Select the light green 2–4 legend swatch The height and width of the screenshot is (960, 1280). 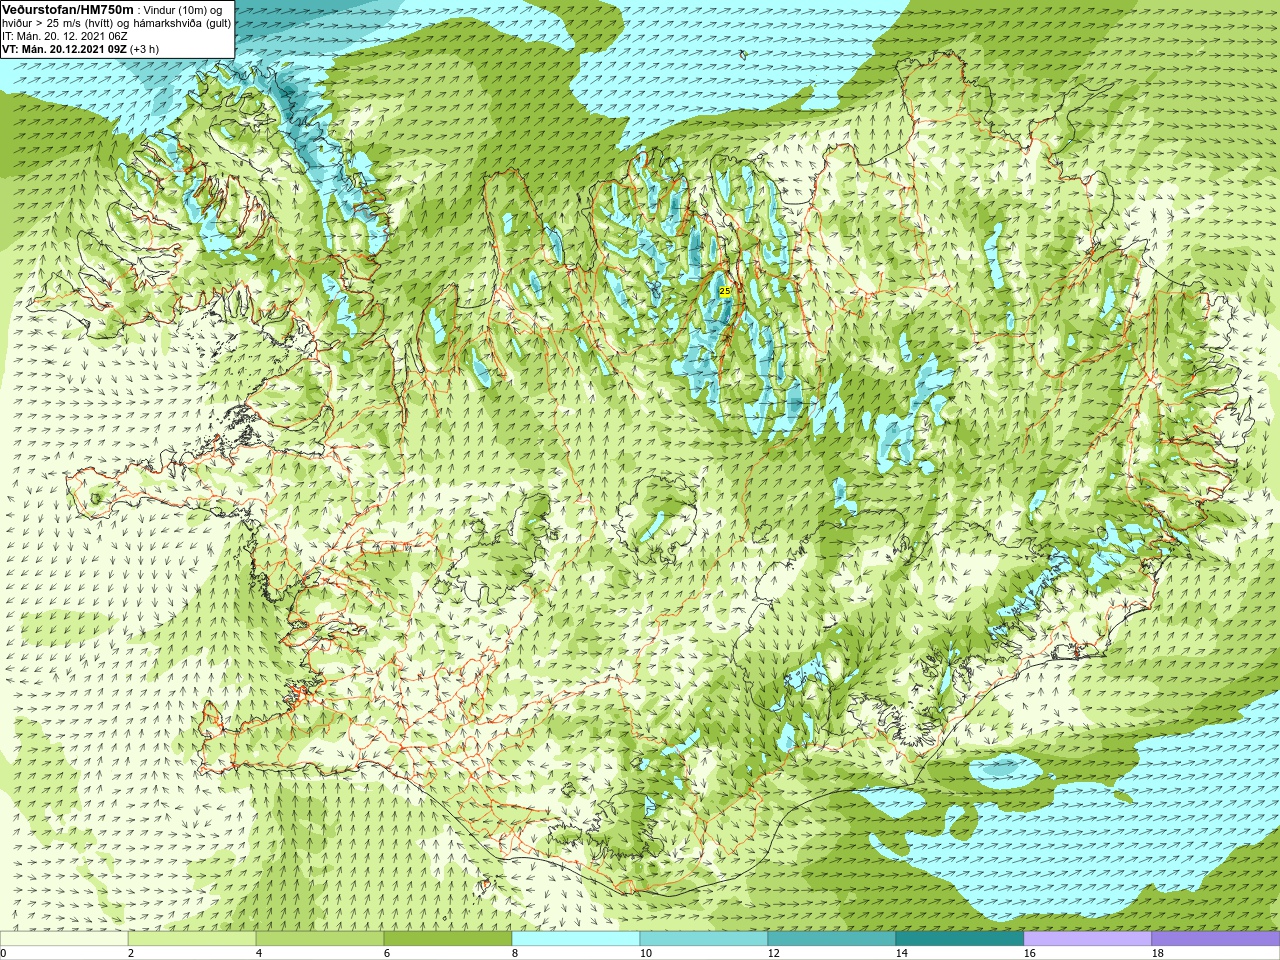(x=192, y=939)
